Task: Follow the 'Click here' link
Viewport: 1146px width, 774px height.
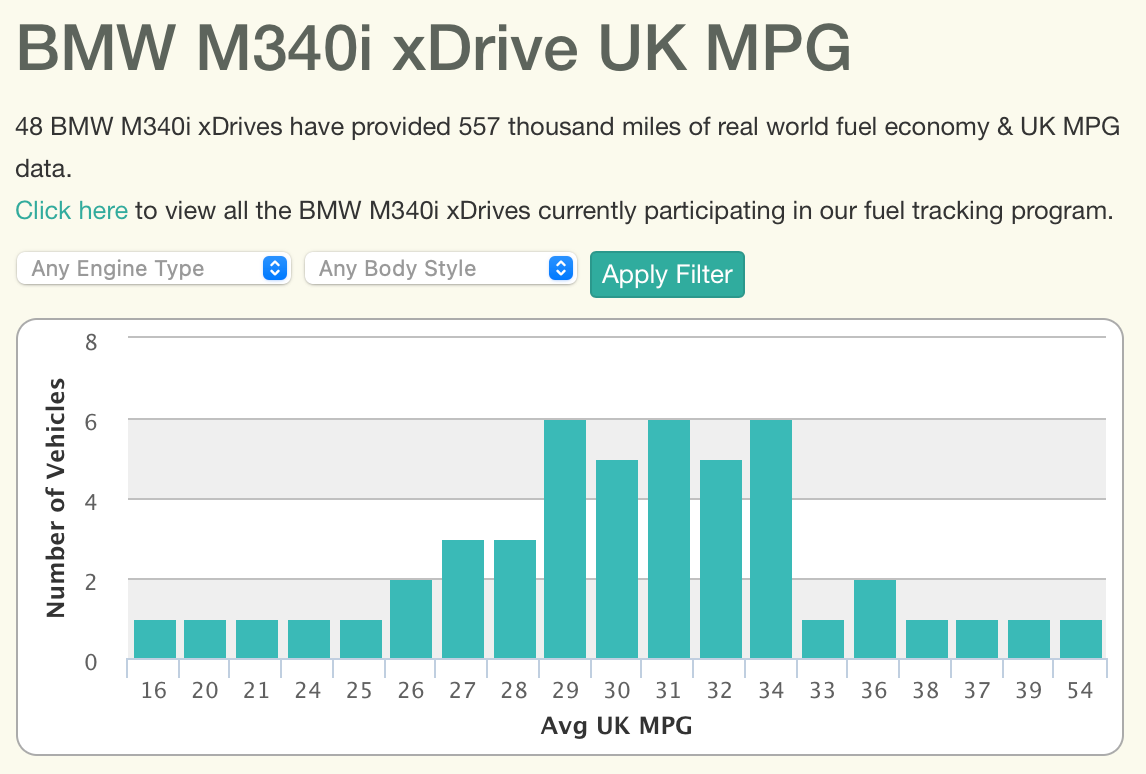Action: 72,210
